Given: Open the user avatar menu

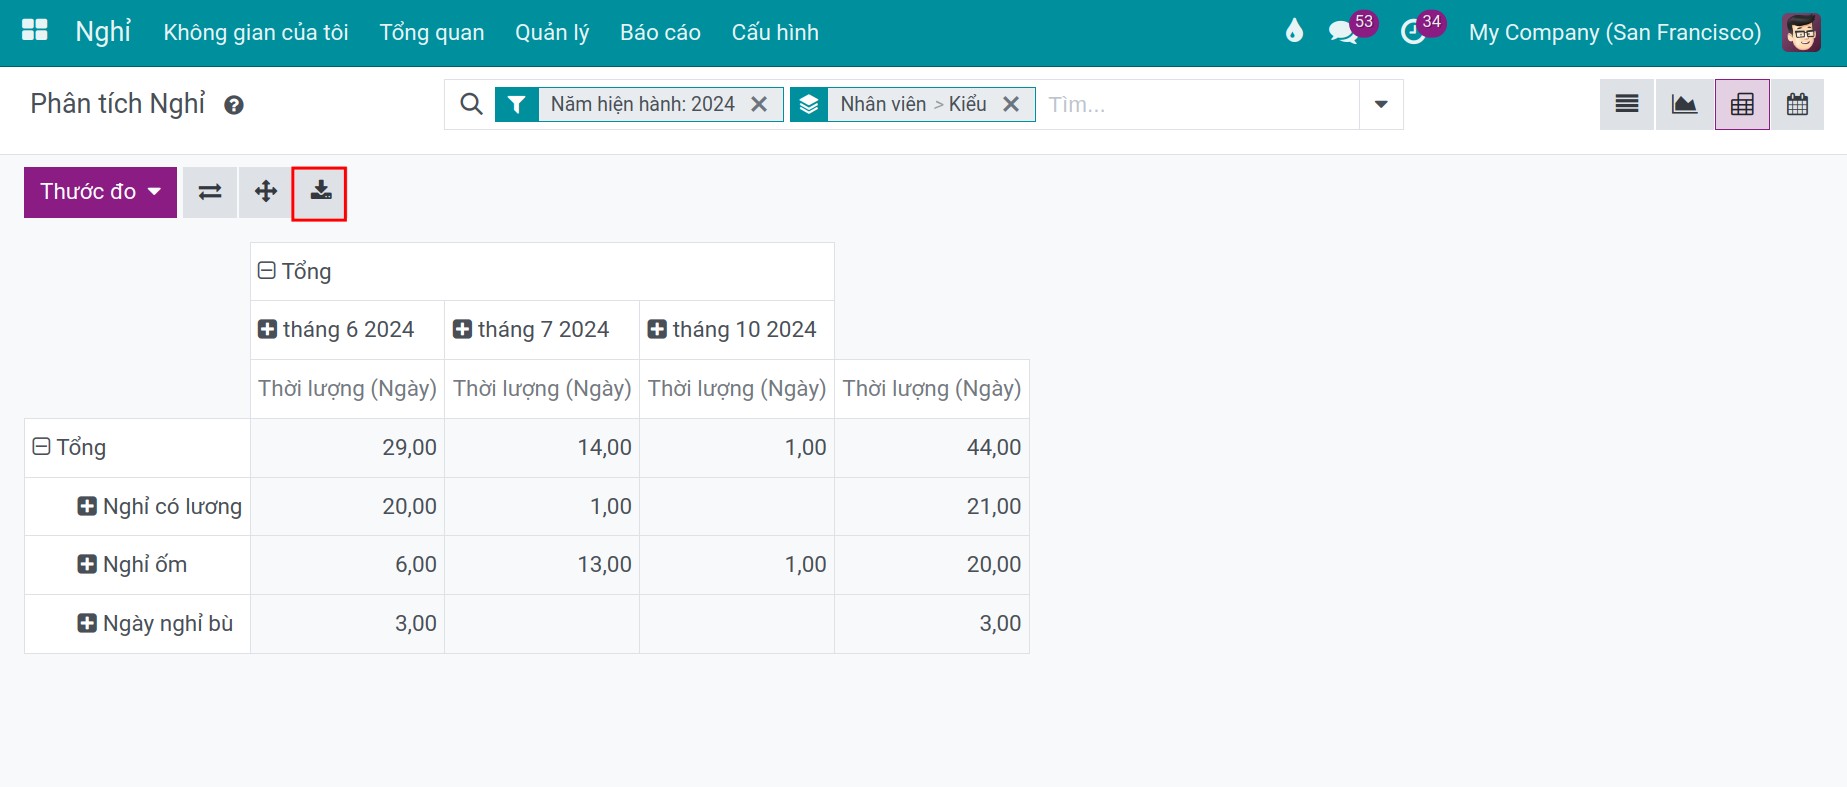Looking at the screenshot, I should pyautogui.click(x=1801, y=32).
